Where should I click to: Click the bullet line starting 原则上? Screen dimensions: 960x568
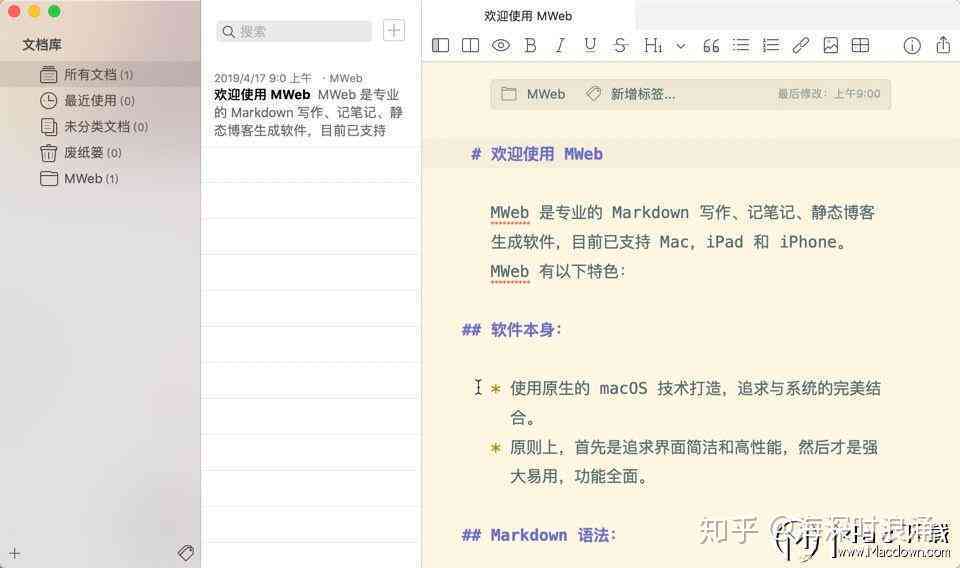pos(684,462)
